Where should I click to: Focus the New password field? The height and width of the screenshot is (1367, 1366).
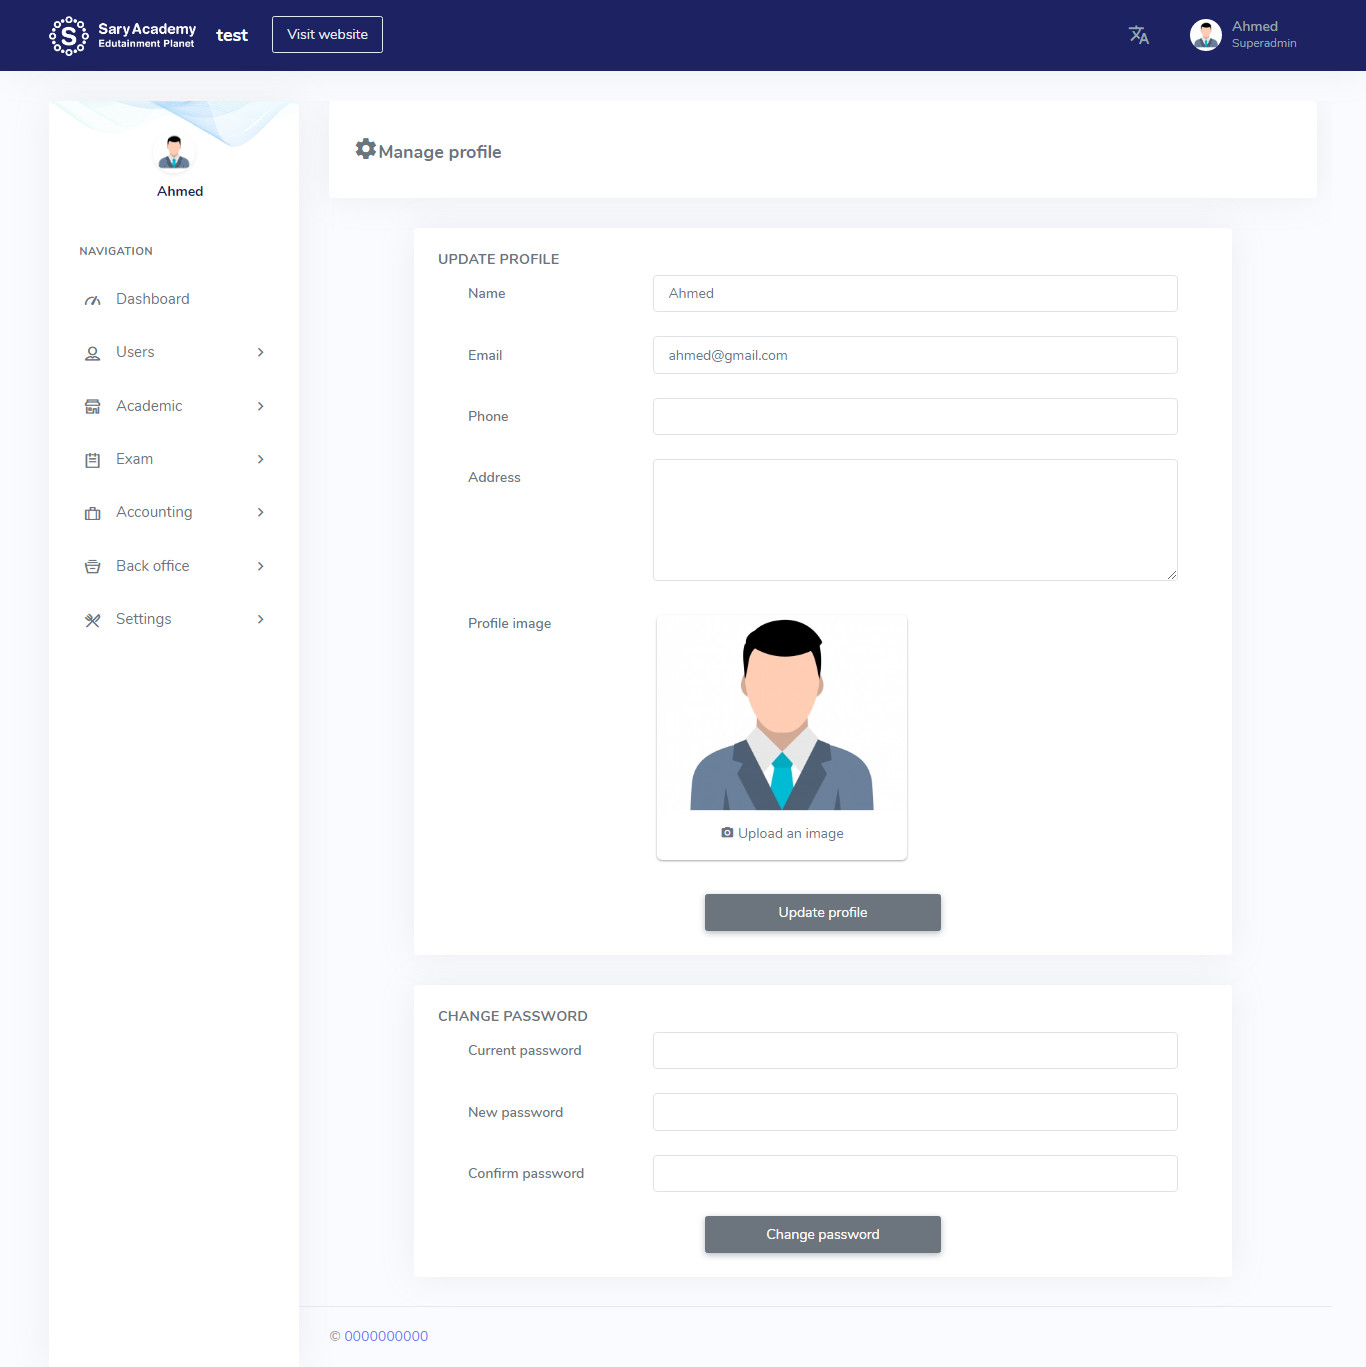(x=915, y=1112)
